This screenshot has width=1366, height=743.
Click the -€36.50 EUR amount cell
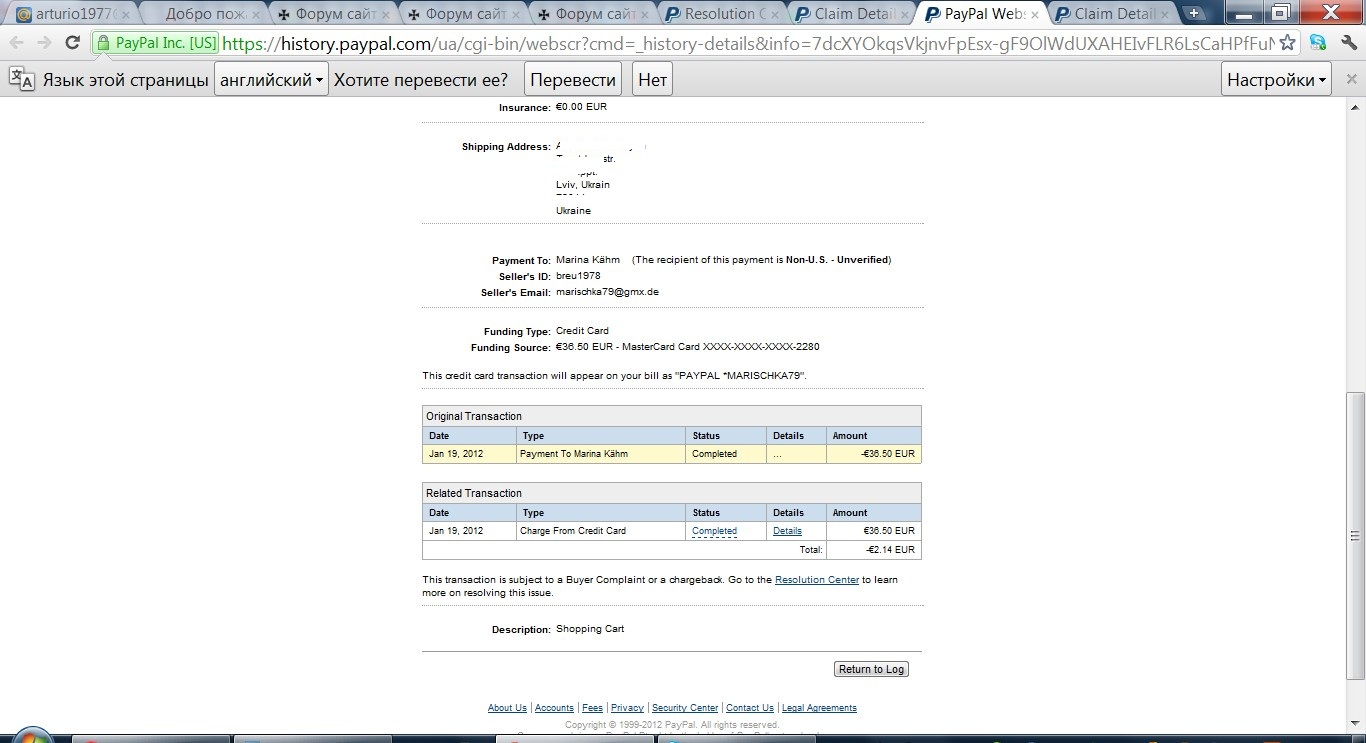874,454
